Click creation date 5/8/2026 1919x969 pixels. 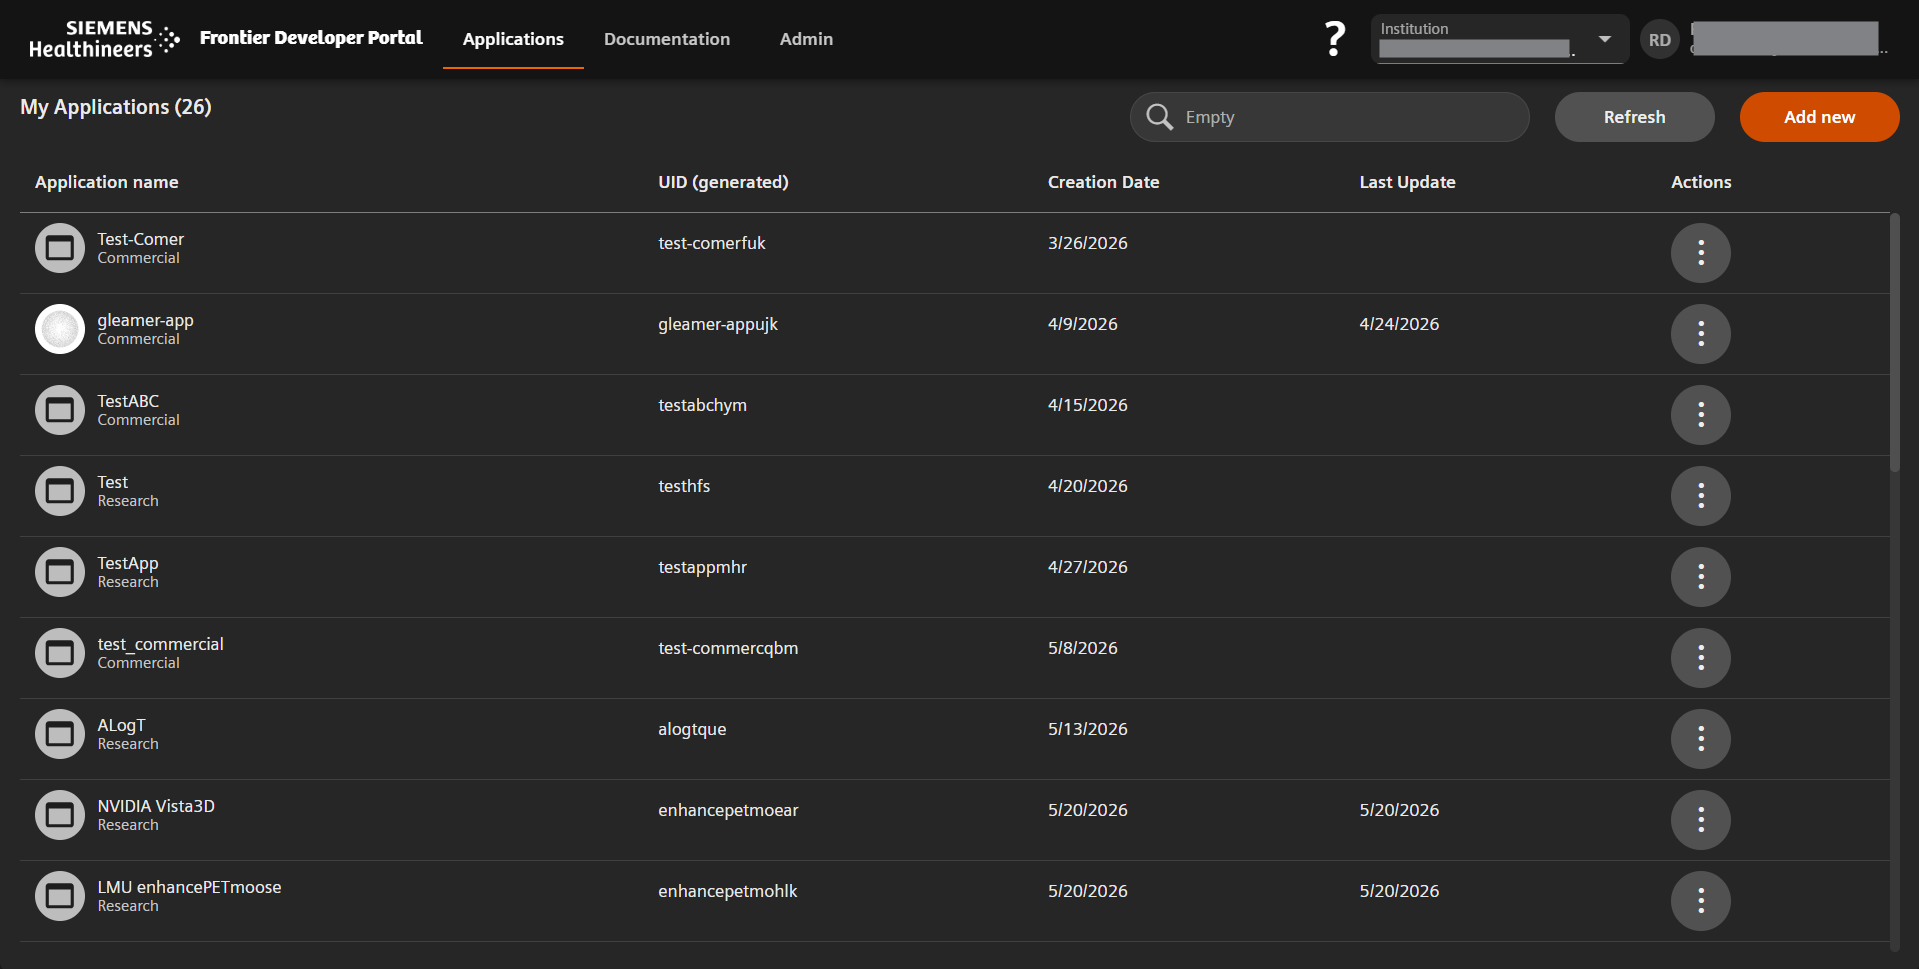(1082, 648)
